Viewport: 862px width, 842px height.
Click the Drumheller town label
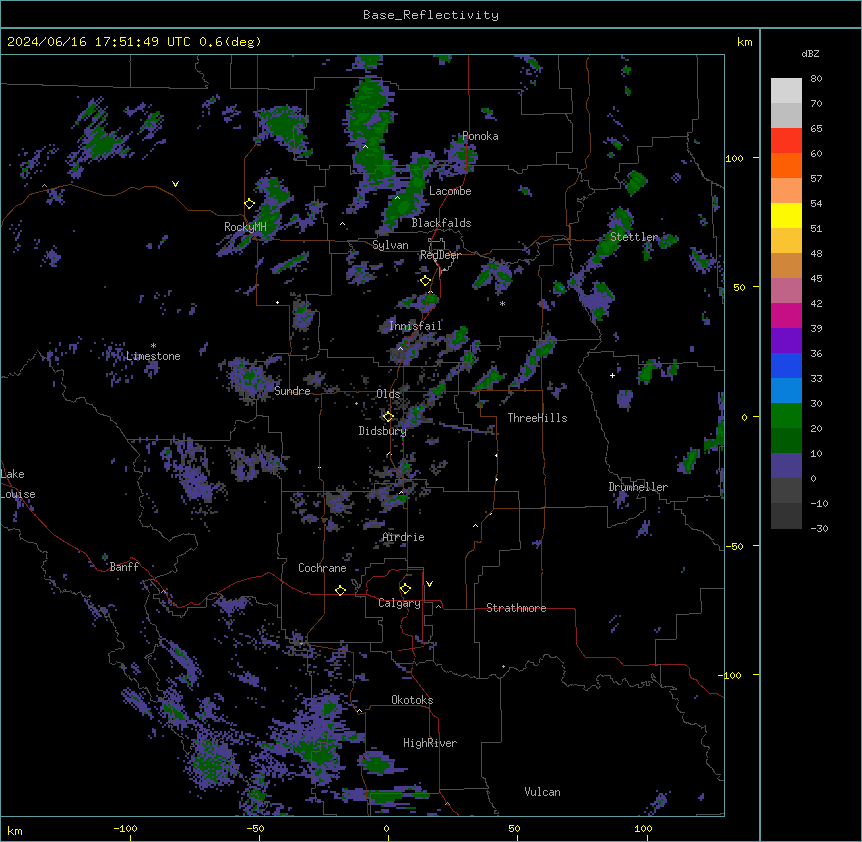[x=638, y=487]
